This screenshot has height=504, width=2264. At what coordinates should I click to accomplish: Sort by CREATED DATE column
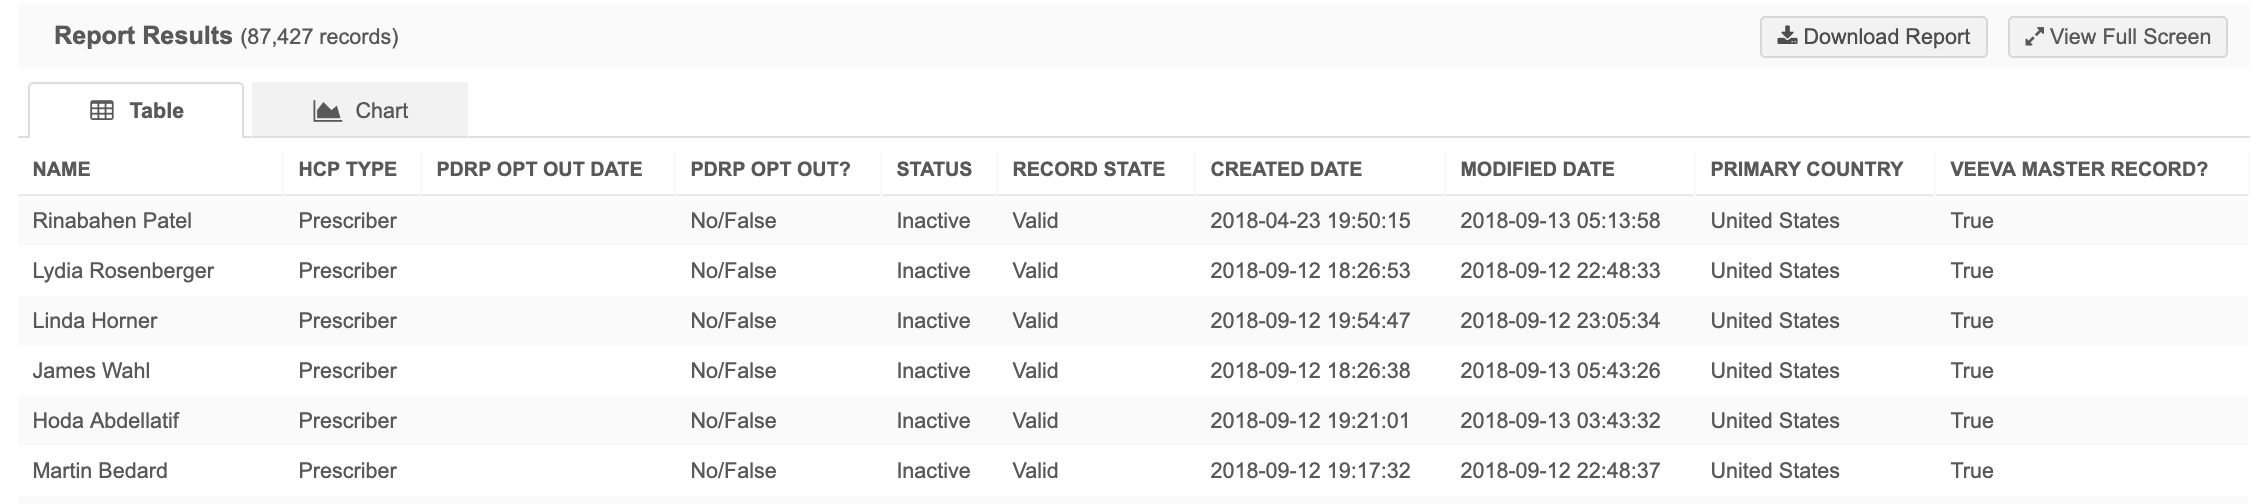pos(1286,169)
